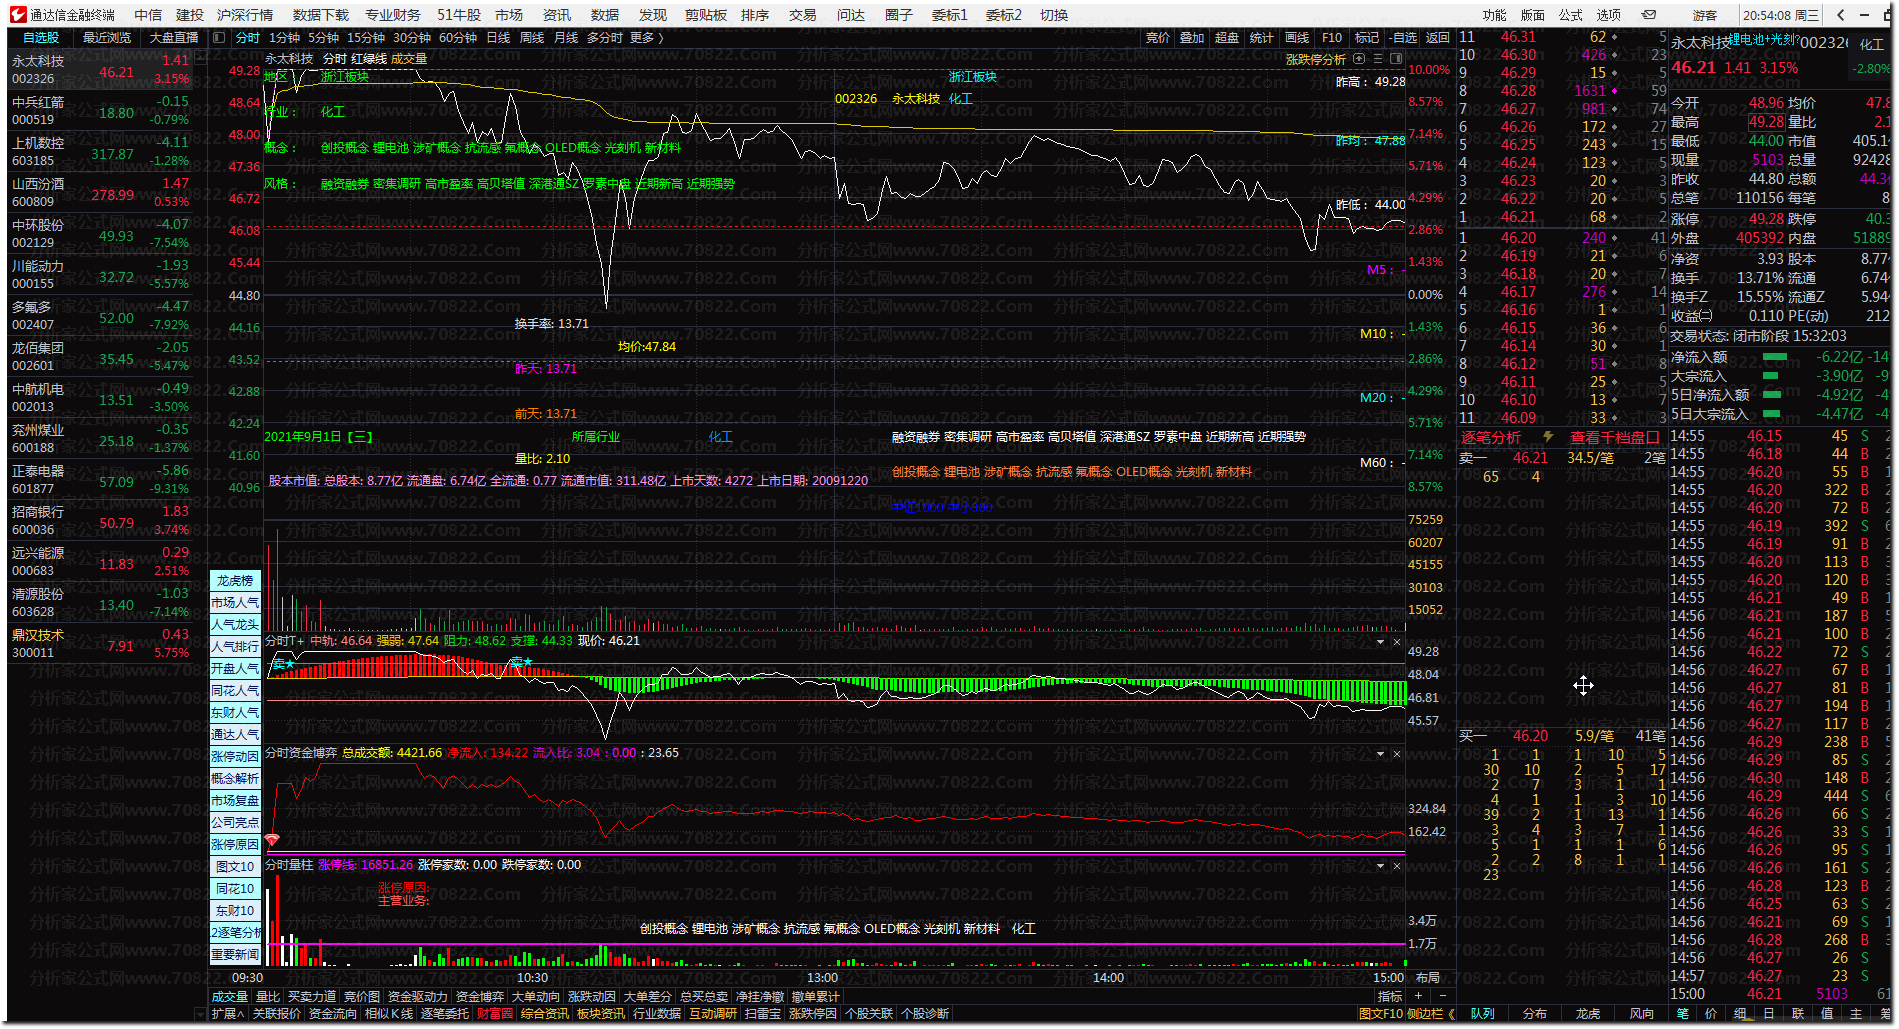This screenshot has width=1899, height=1029.
Task: Open the 功能 menu
Action: pos(1494,15)
